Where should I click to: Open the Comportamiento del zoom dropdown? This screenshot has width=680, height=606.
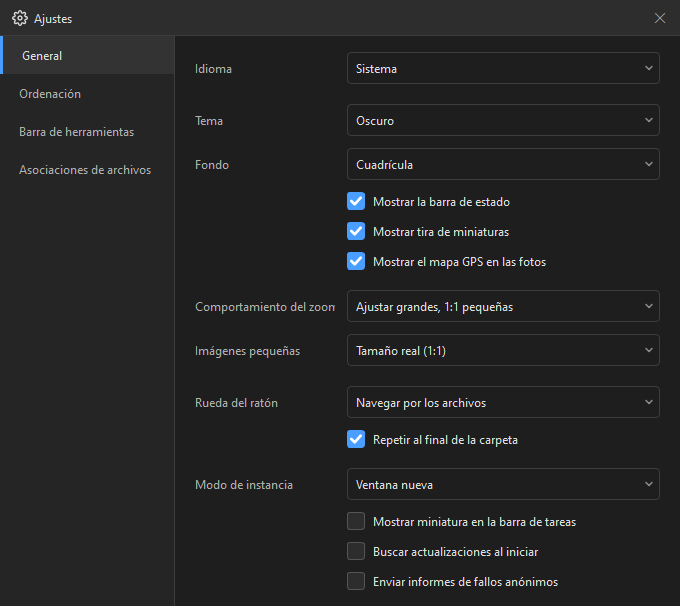coord(503,306)
